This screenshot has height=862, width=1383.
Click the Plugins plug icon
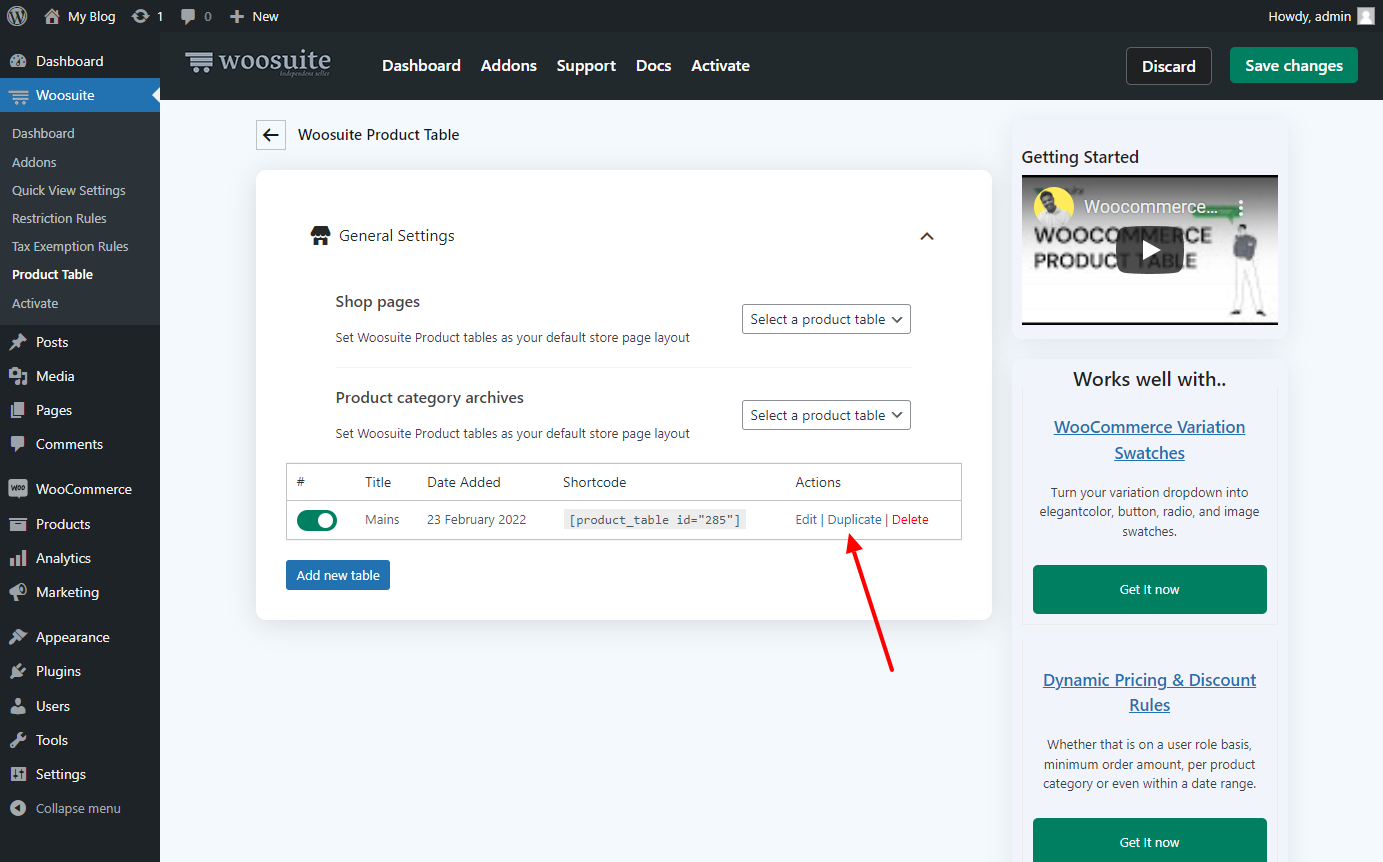click(18, 671)
